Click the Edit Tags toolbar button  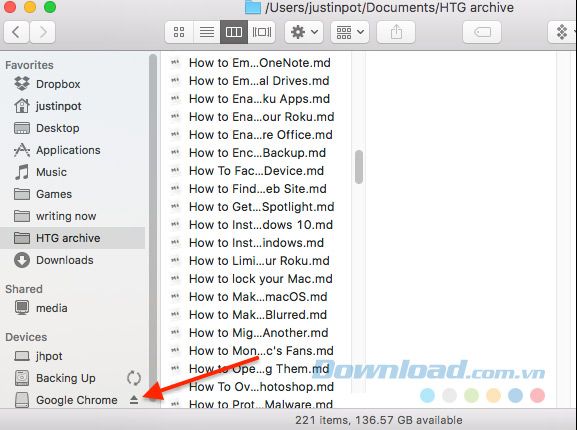click(482, 32)
